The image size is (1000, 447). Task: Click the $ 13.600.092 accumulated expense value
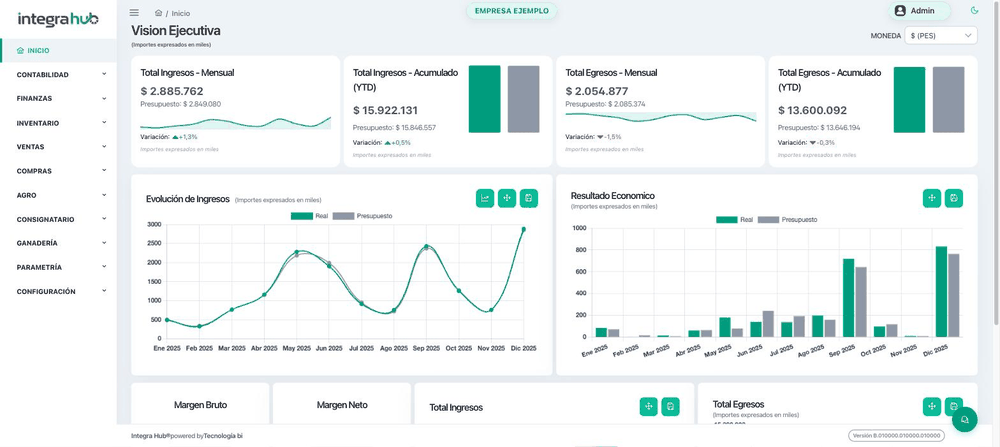(812, 110)
